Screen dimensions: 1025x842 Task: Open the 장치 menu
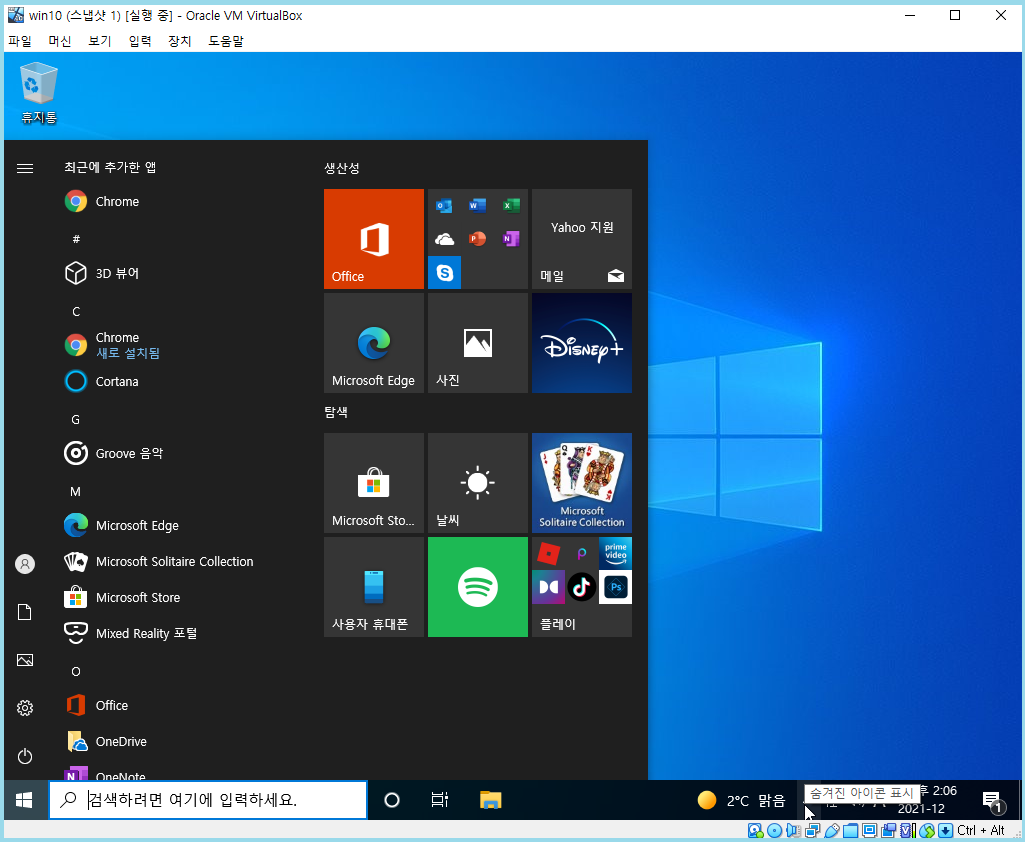180,41
